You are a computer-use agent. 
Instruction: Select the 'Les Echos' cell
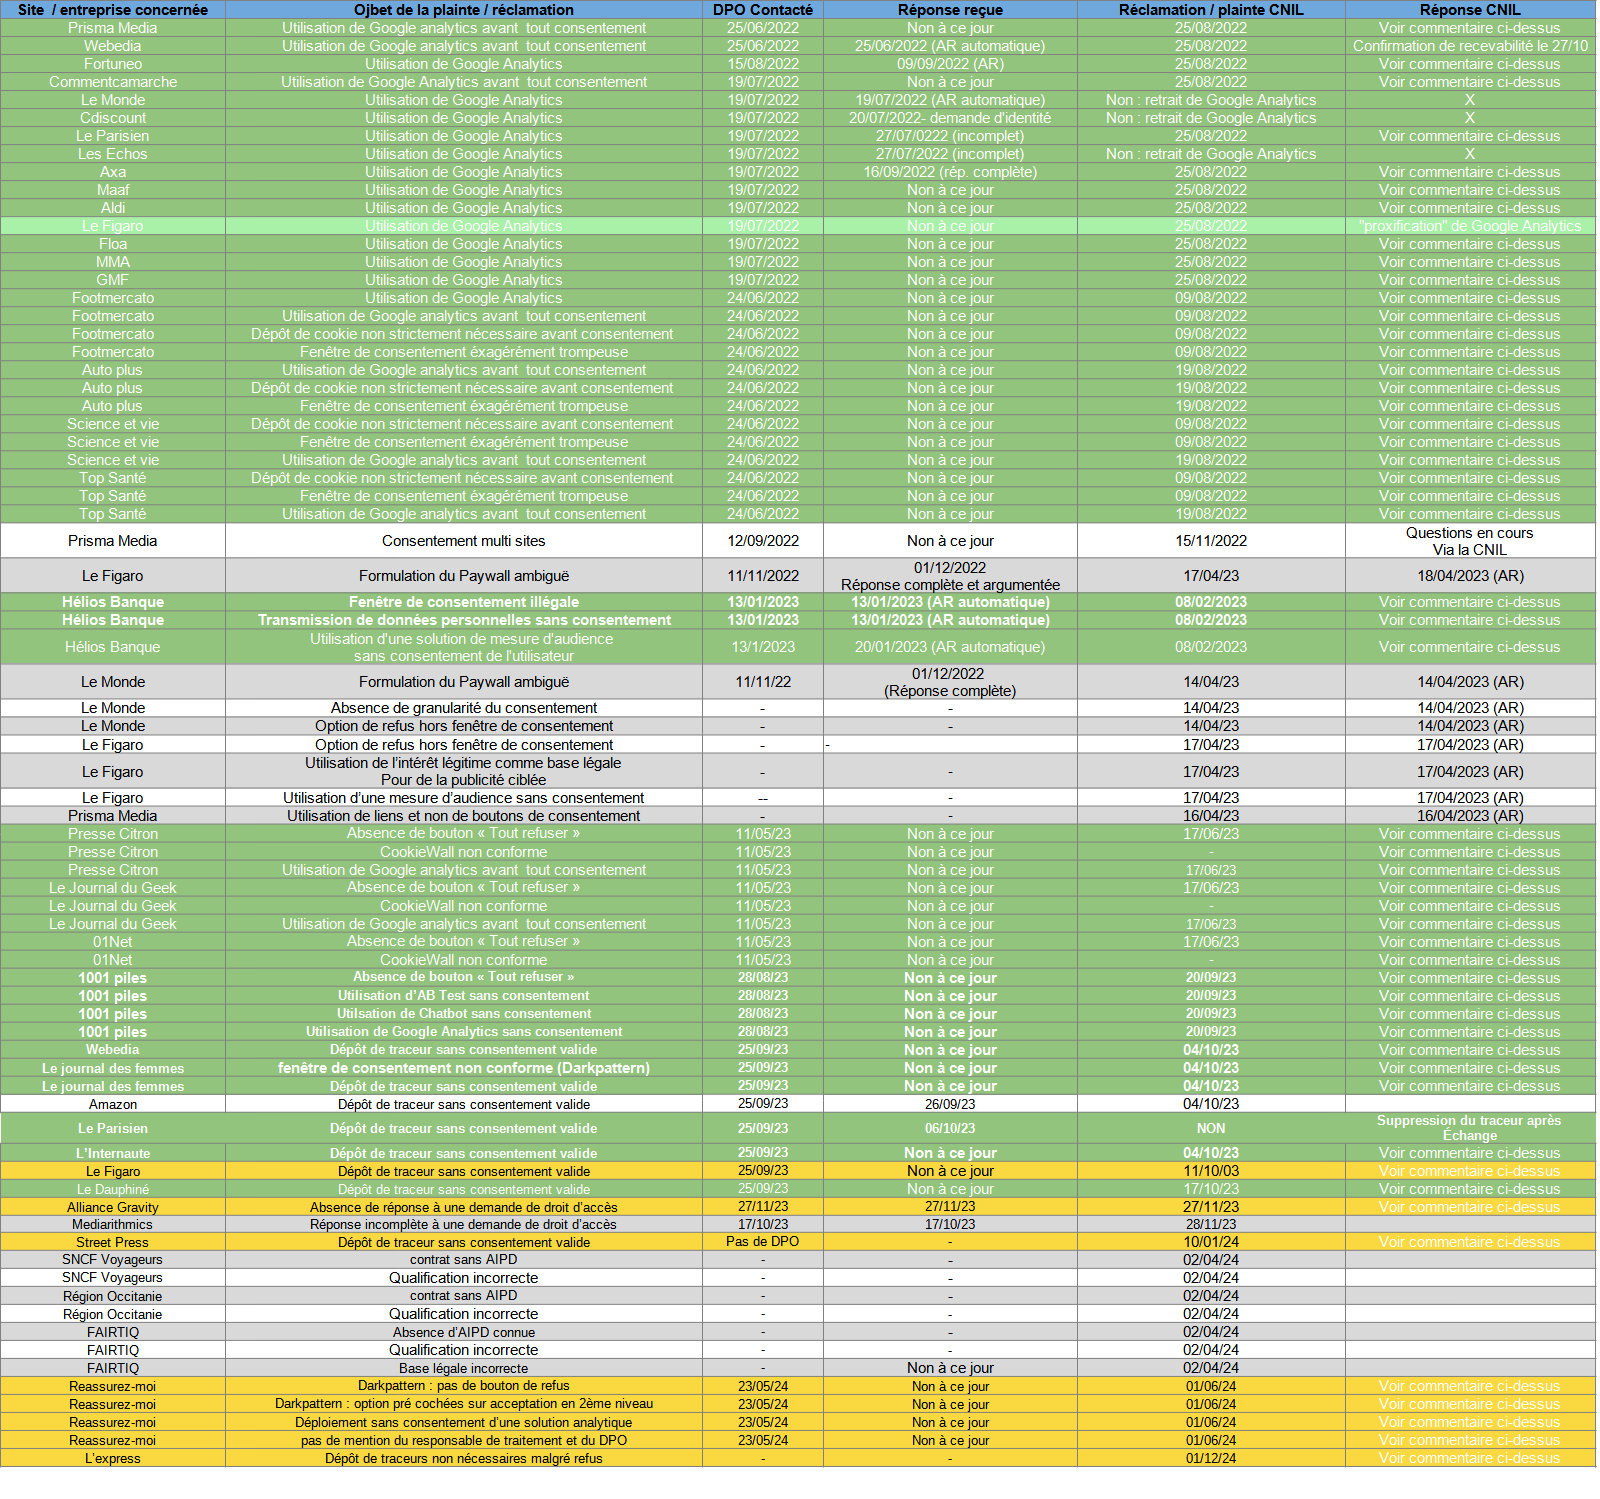pyautogui.click(x=113, y=154)
